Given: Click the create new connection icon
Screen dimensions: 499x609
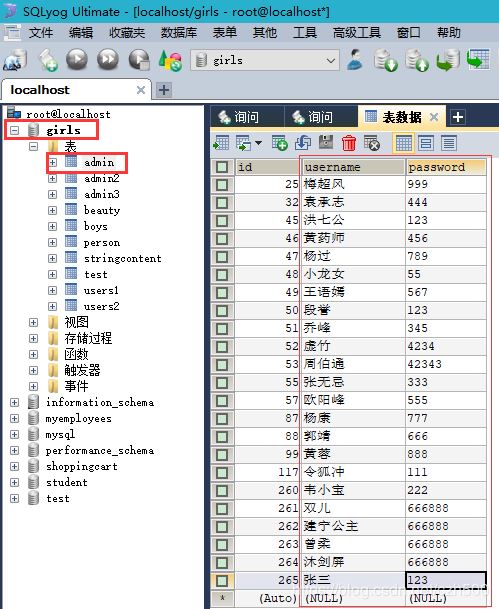Looking at the screenshot, I should [x=14, y=60].
